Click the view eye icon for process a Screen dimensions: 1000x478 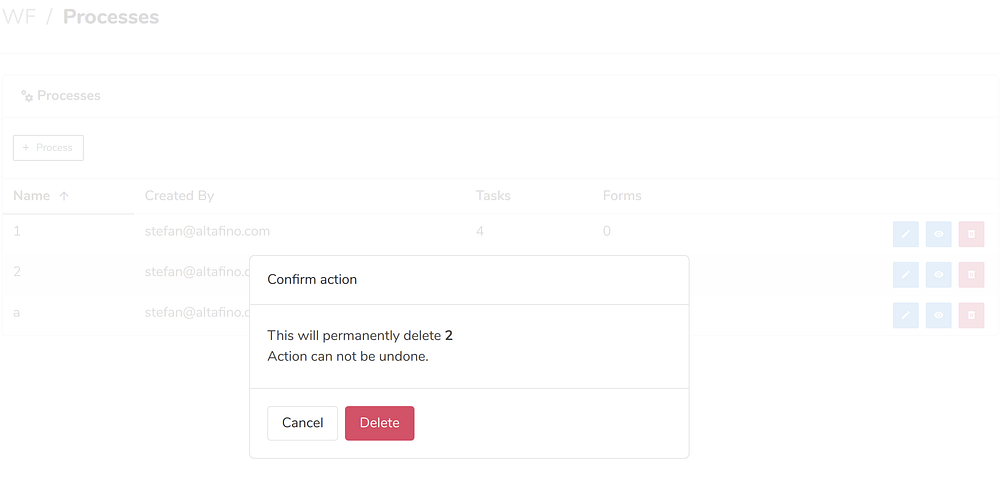pos(938,315)
